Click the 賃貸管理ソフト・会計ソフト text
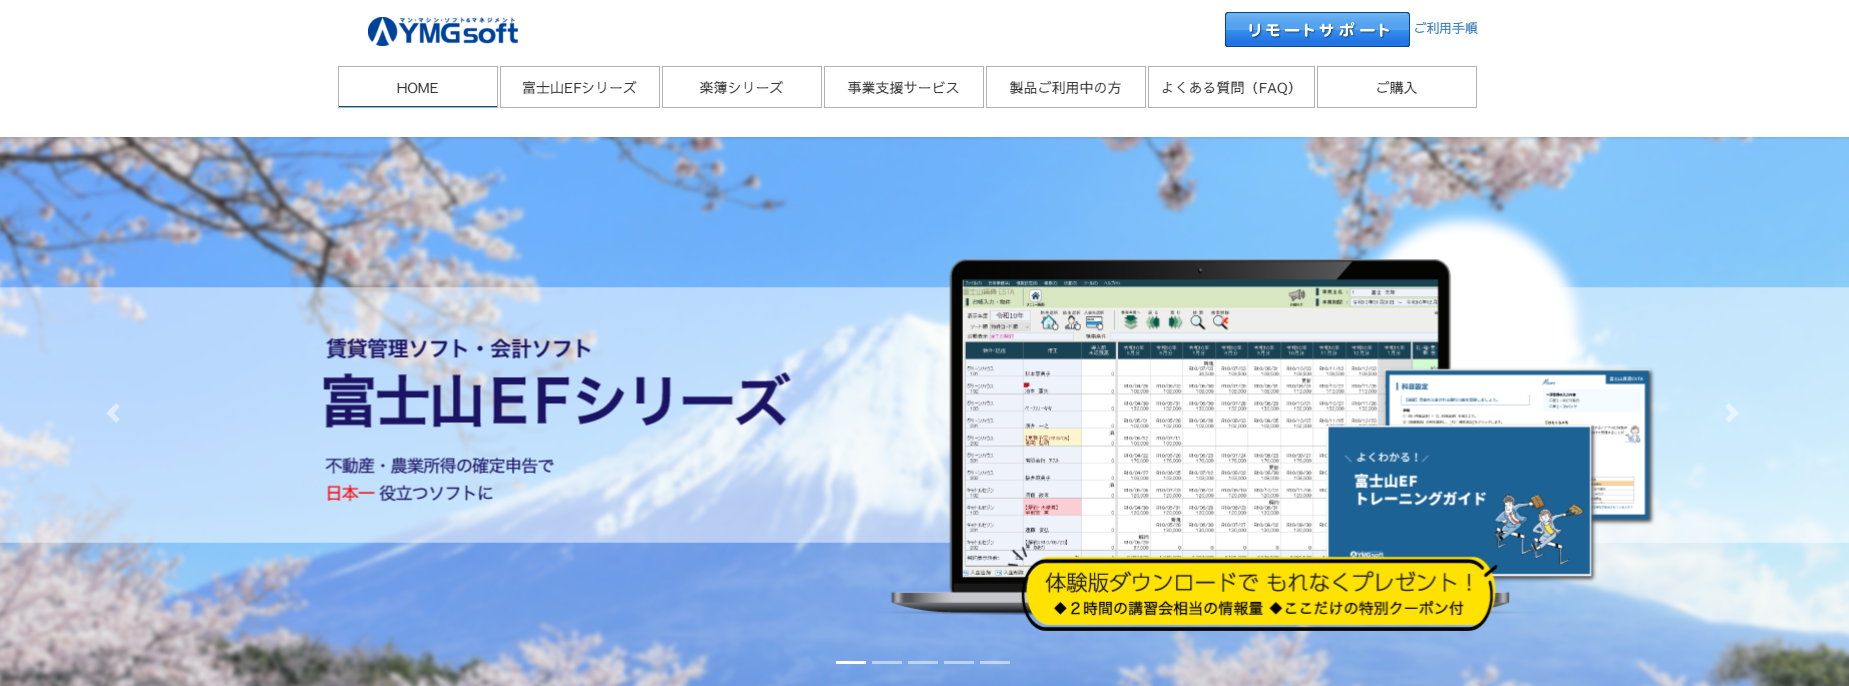The image size is (1849, 686). [459, 348]
